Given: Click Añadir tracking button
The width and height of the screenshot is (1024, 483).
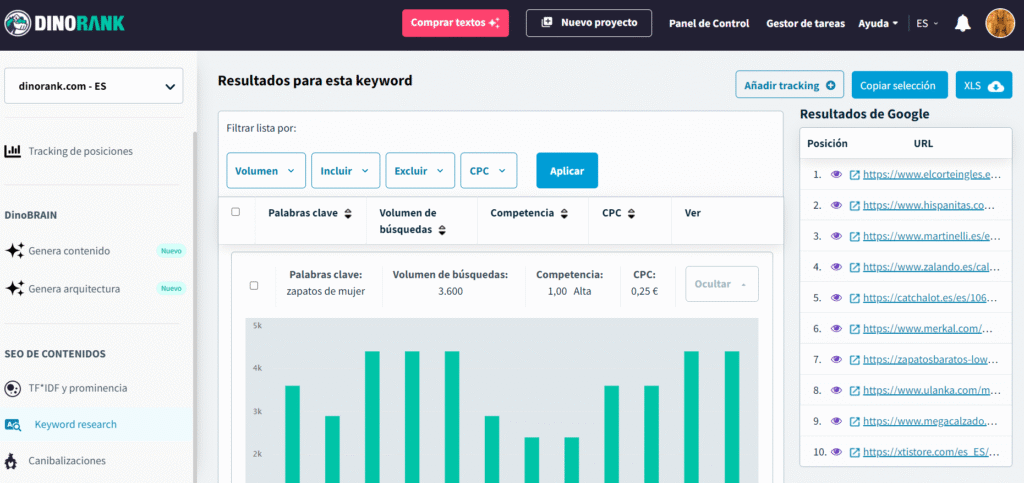Looking at the screenshot, I should click(x=790, y=85).
